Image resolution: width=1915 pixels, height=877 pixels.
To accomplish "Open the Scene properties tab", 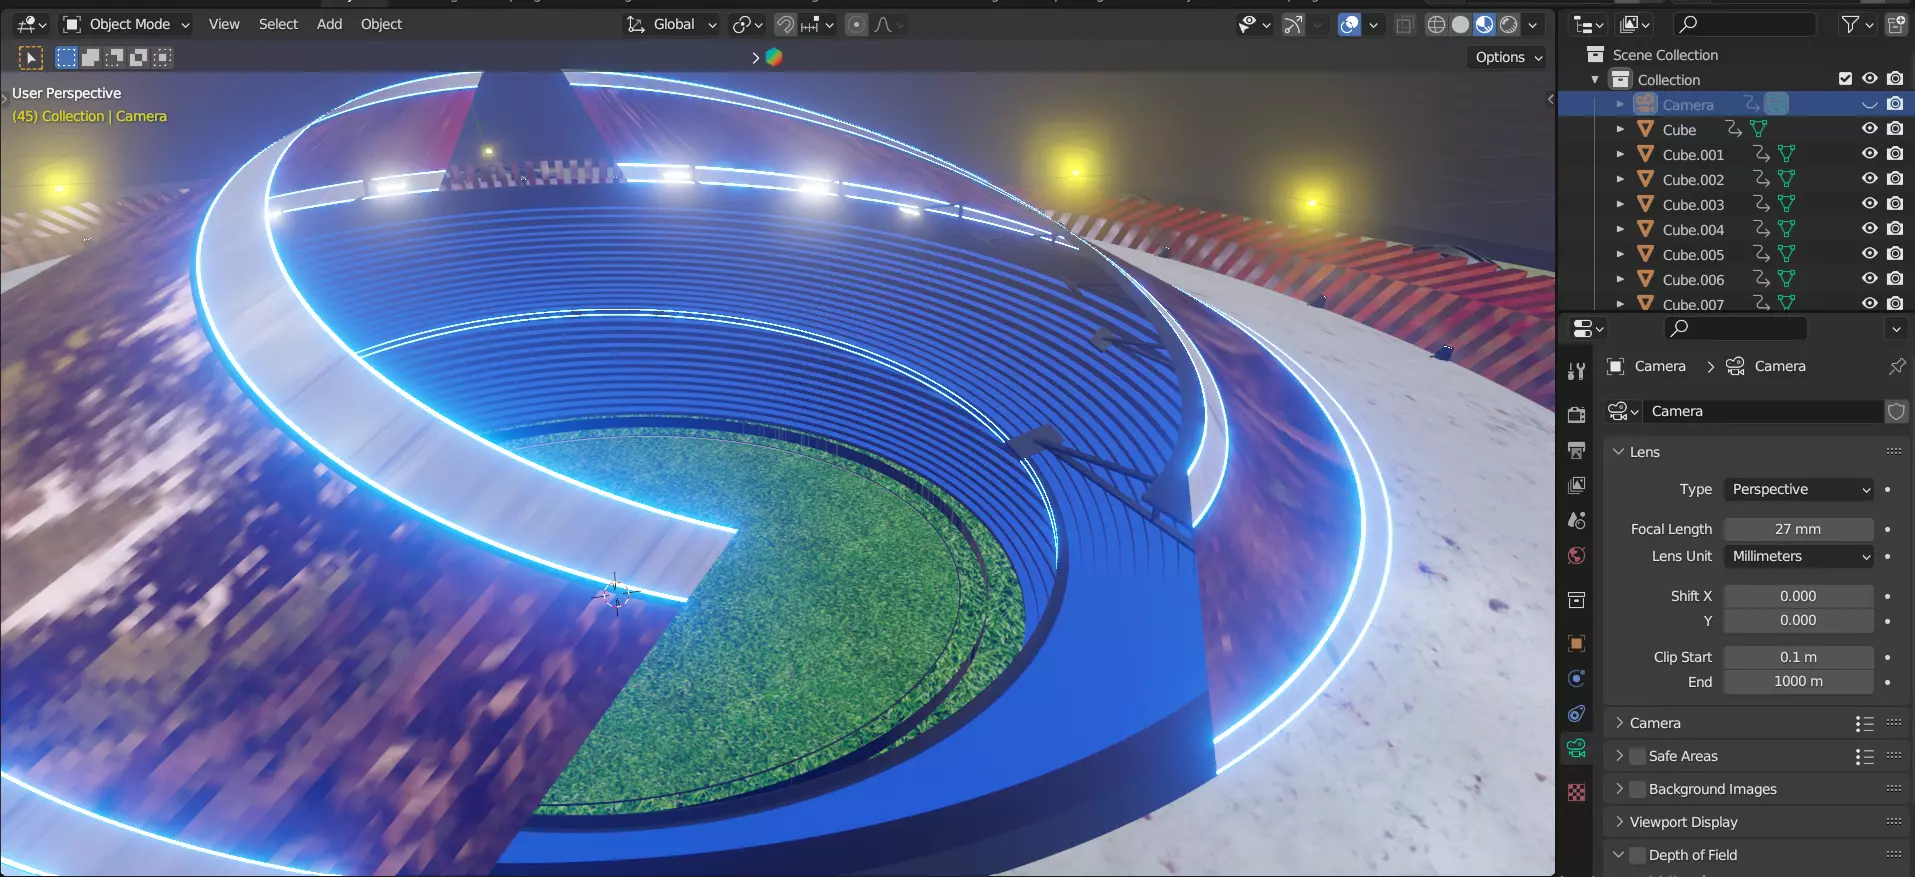I will pos(1577,521).
